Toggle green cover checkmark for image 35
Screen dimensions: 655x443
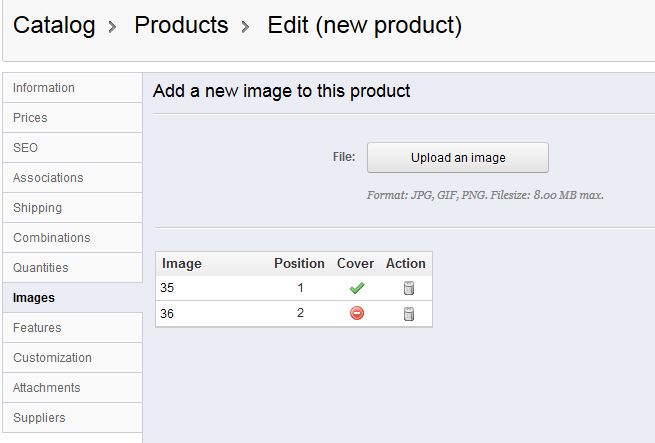pyautogui.click(x=357, y=289)
